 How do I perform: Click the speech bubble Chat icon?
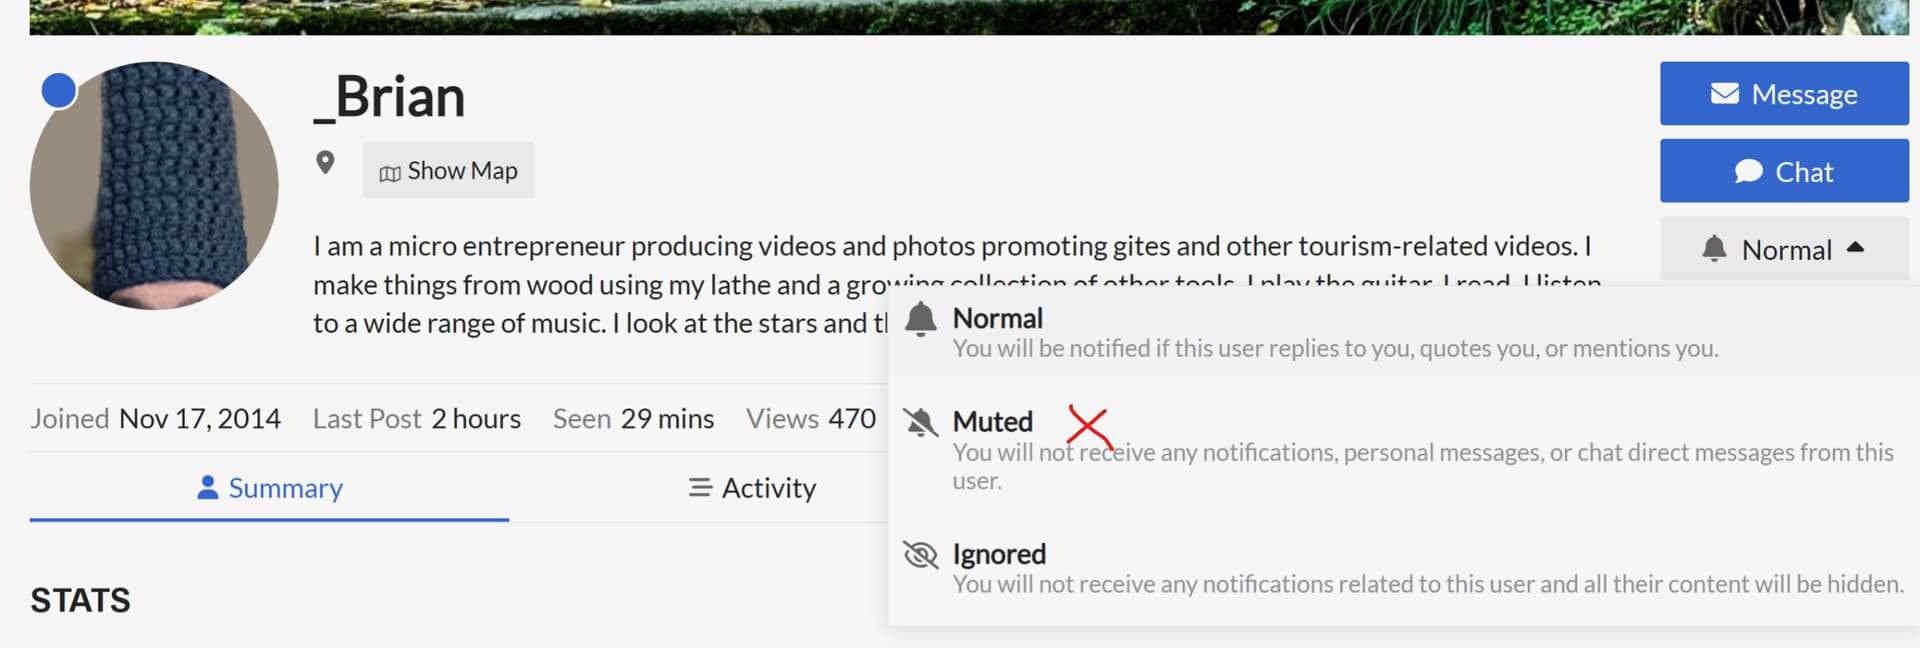1748,172
